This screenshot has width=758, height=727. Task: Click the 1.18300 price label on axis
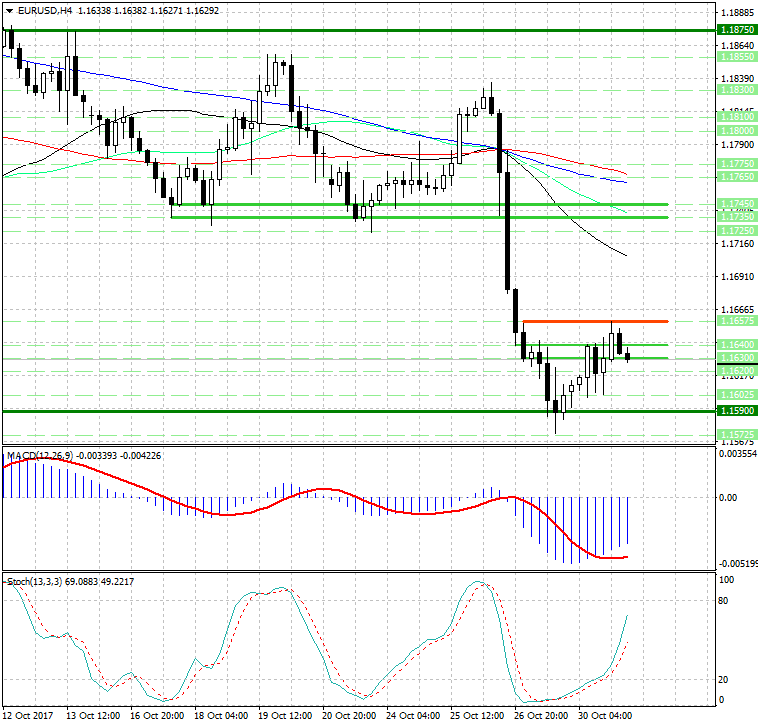coord(736,89)
